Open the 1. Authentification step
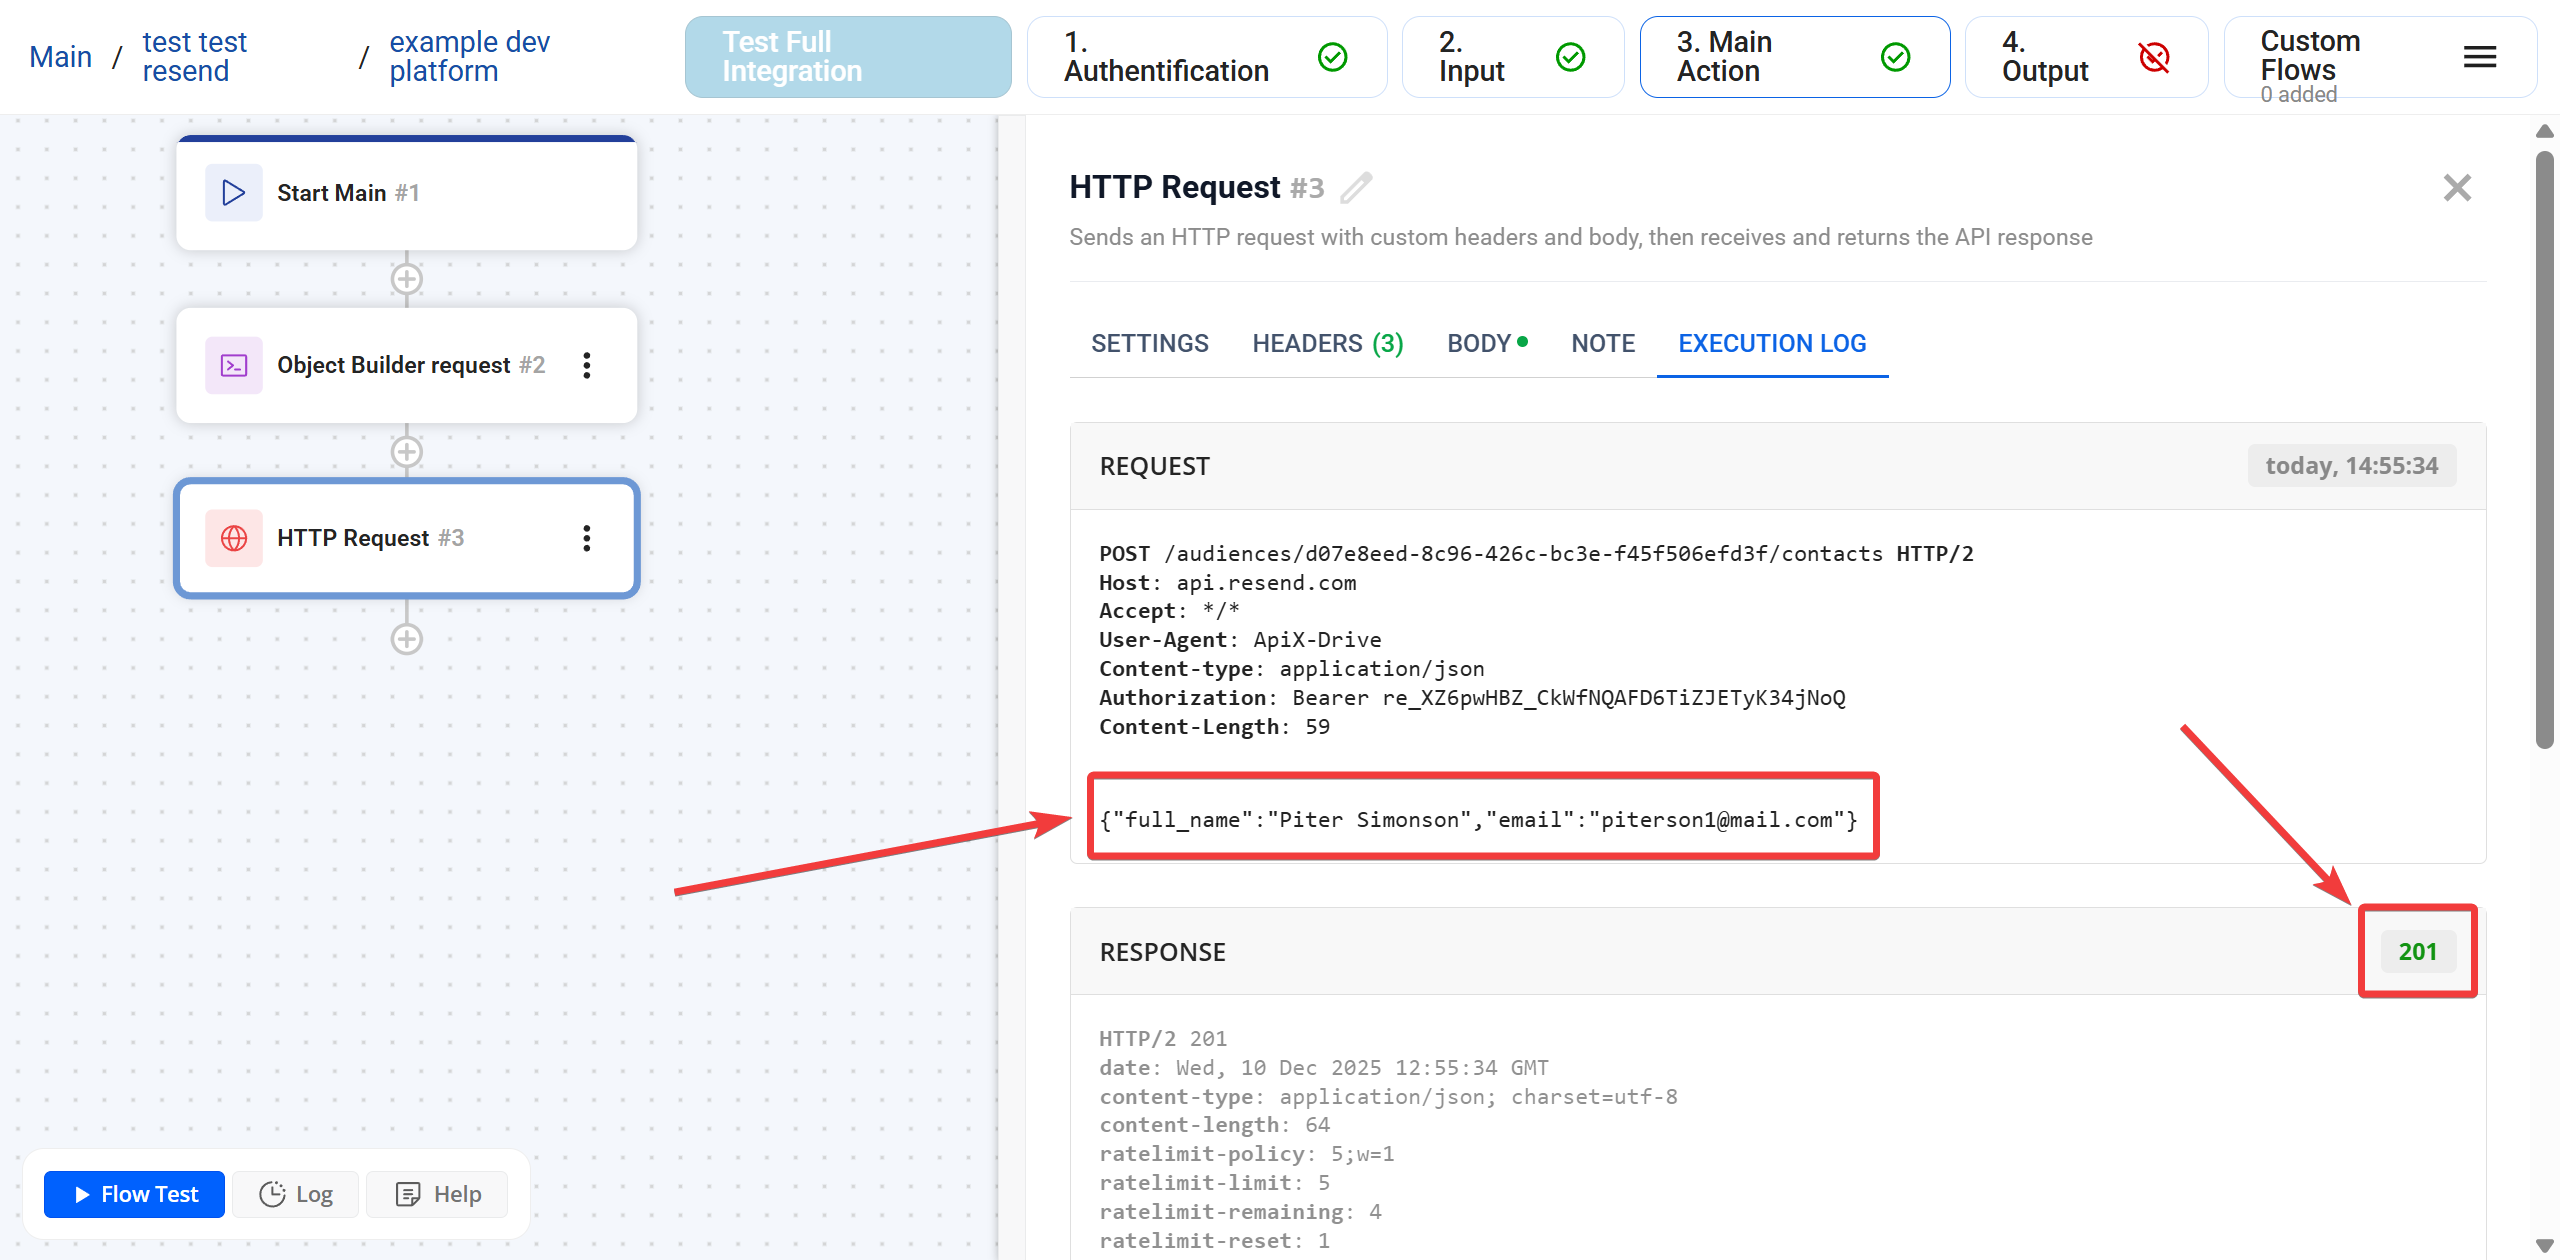 click(1205, 57)
